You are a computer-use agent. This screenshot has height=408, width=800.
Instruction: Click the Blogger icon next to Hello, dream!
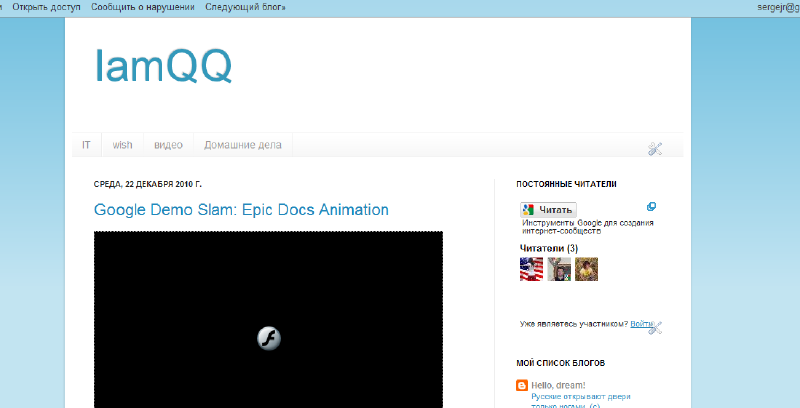(x=522, y=385)
